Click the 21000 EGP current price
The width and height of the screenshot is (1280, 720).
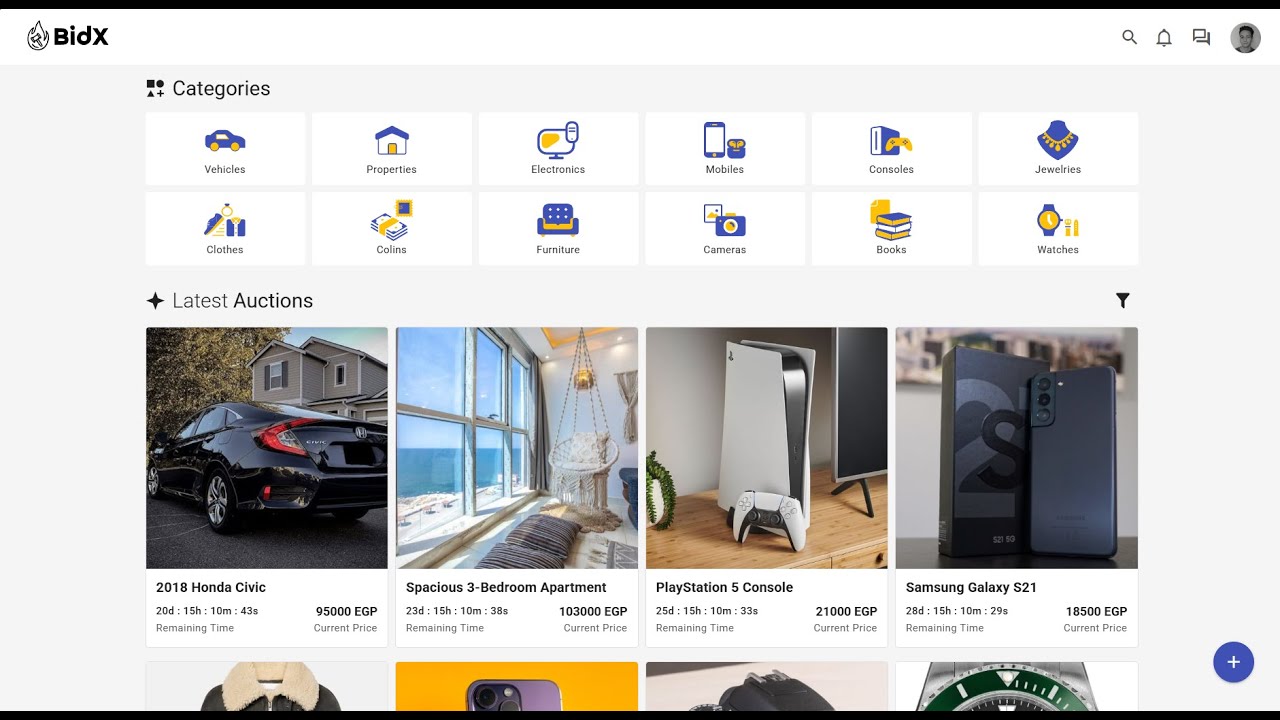tap(846, 611)
